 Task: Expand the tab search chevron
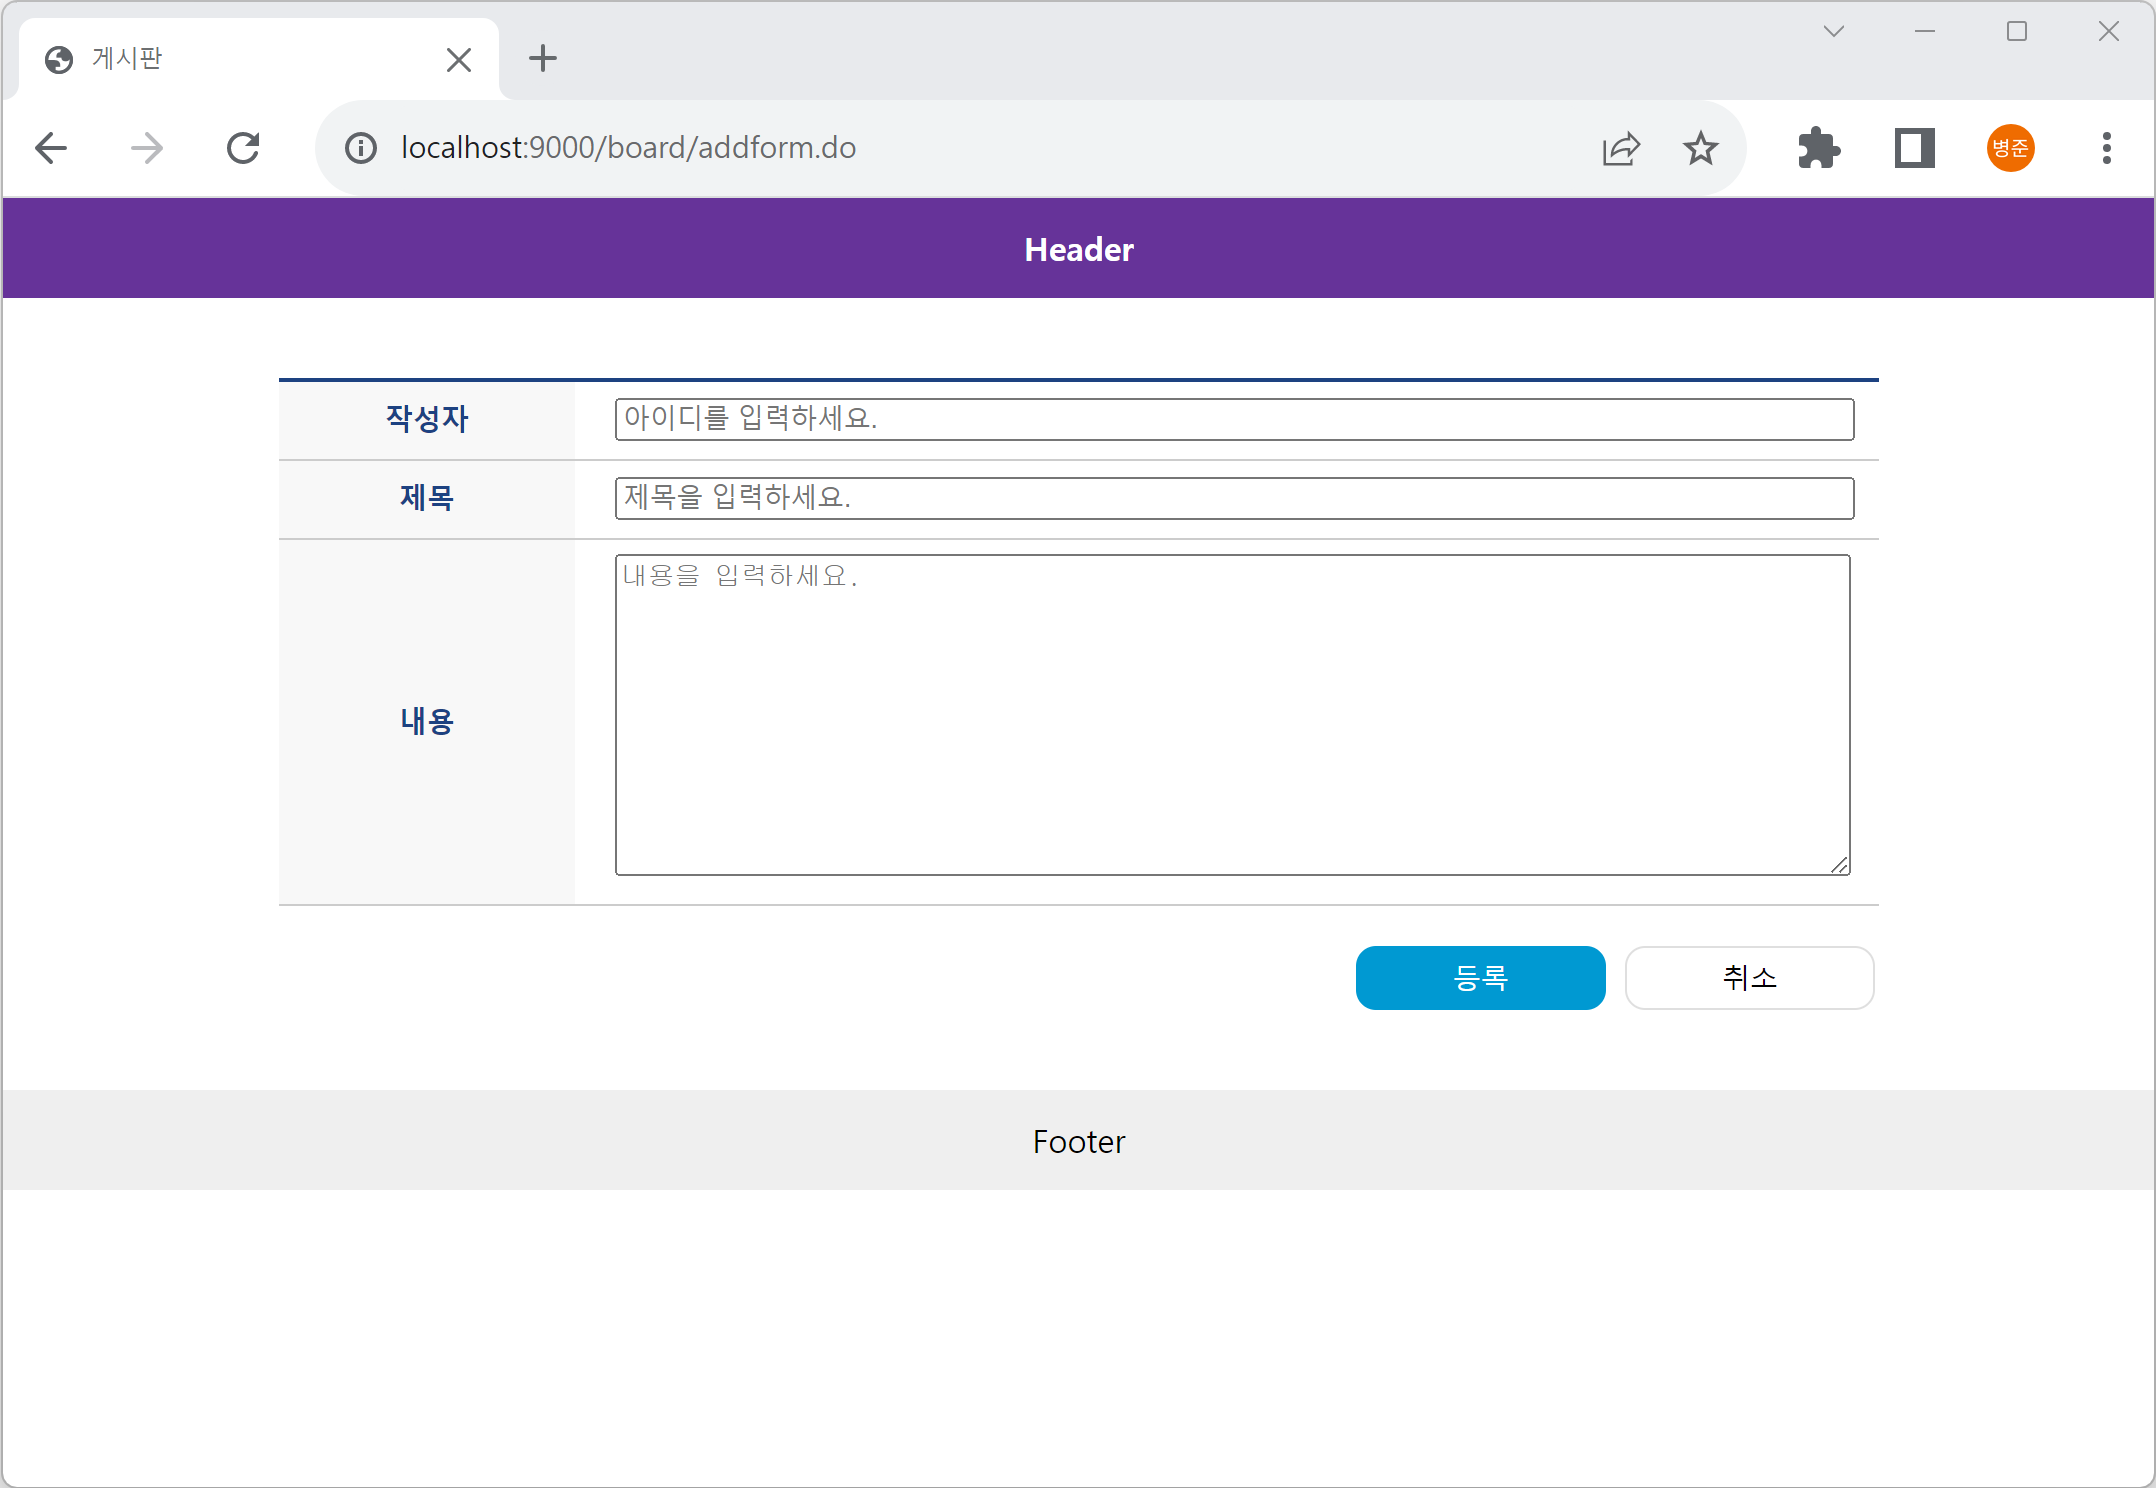pos(1833,32)
